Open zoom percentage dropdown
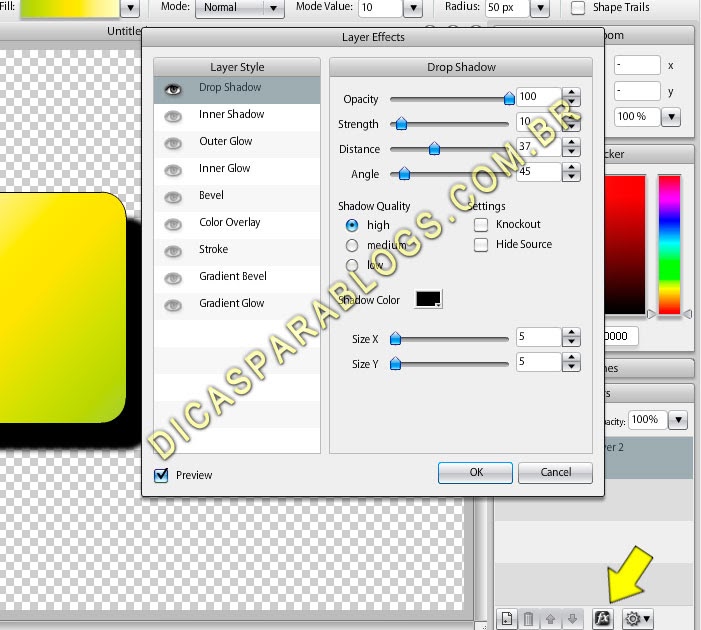The height and width of the screenshot is (630, 701). point(671,117)
